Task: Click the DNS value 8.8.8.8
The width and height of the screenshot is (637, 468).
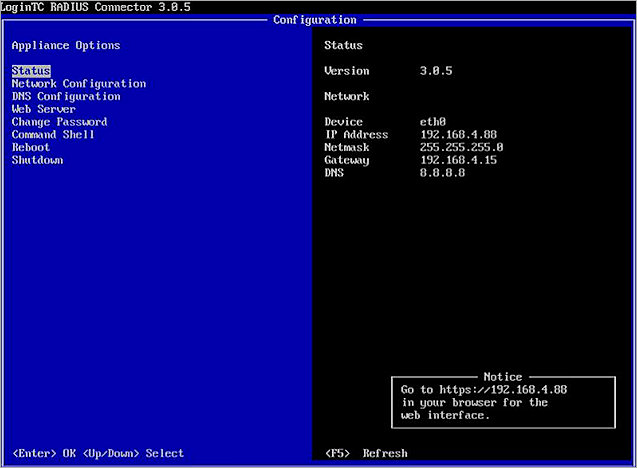Action: (x=442, y=173)
